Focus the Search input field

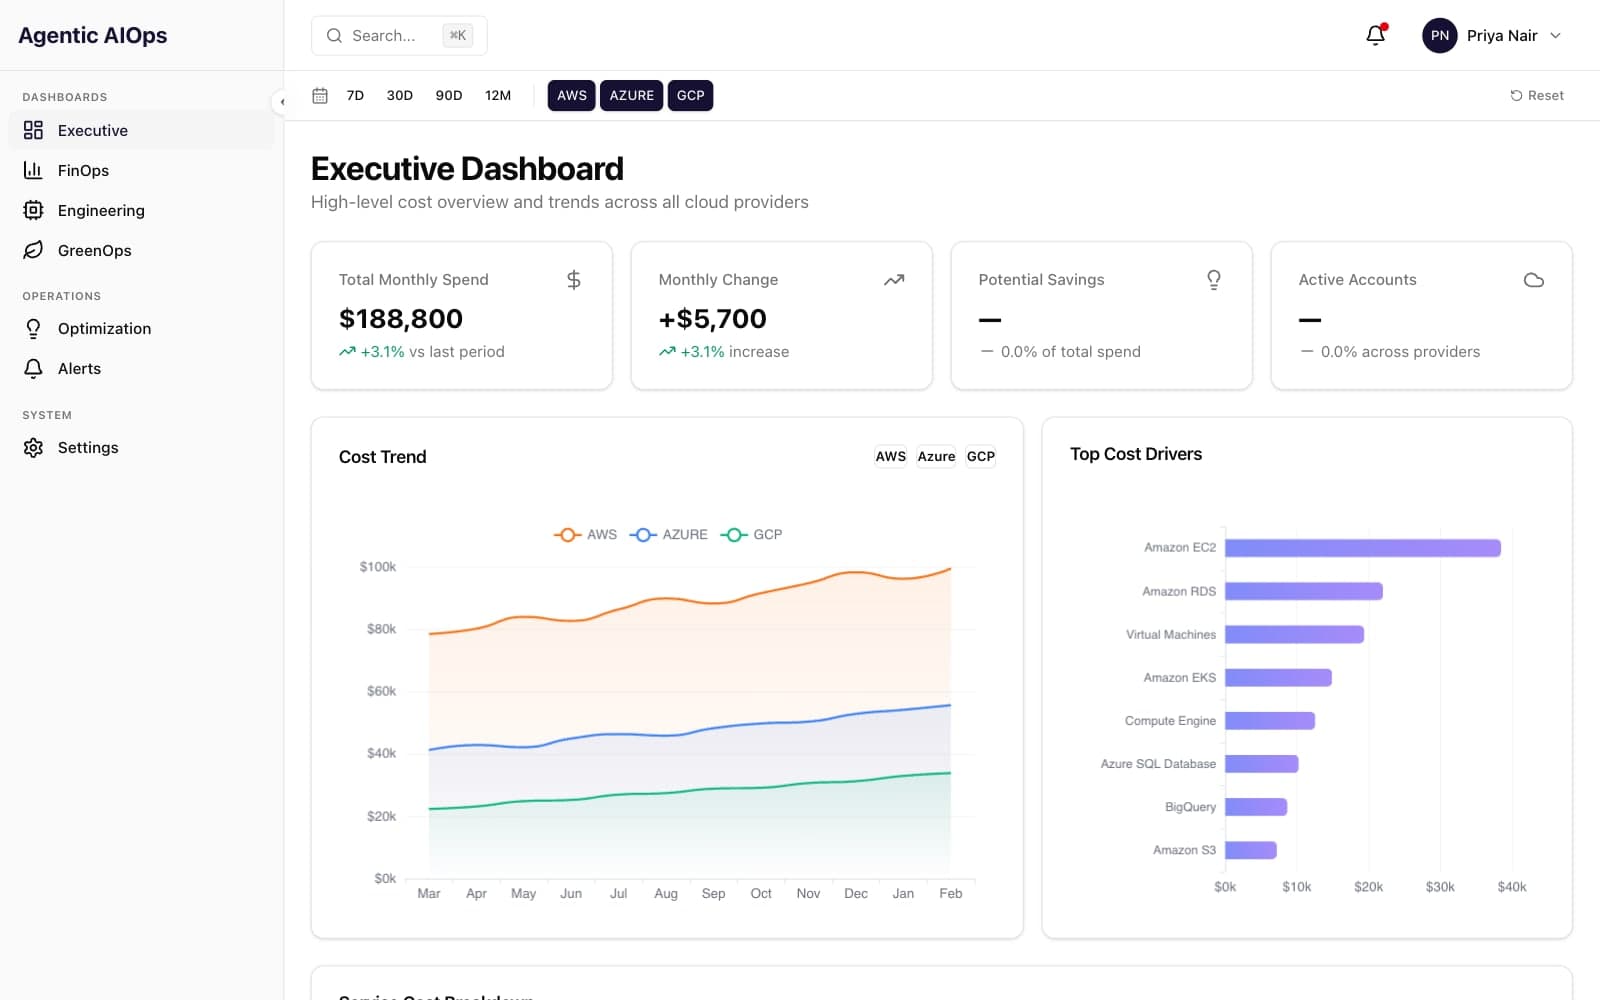tap(399, 35)
